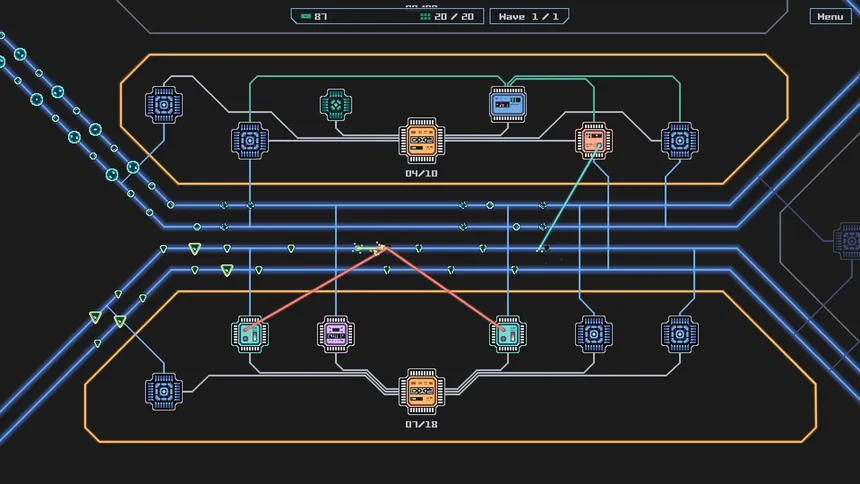Select the orange processor chip labeled 04/10
860x484 pixels.
[x=421, y=140]
